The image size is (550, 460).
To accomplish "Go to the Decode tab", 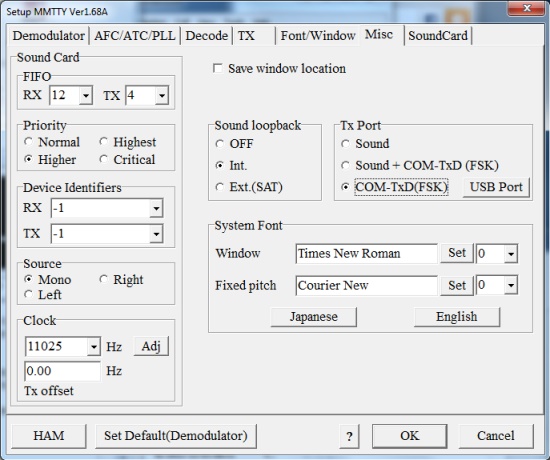I will tap(206, 36).
